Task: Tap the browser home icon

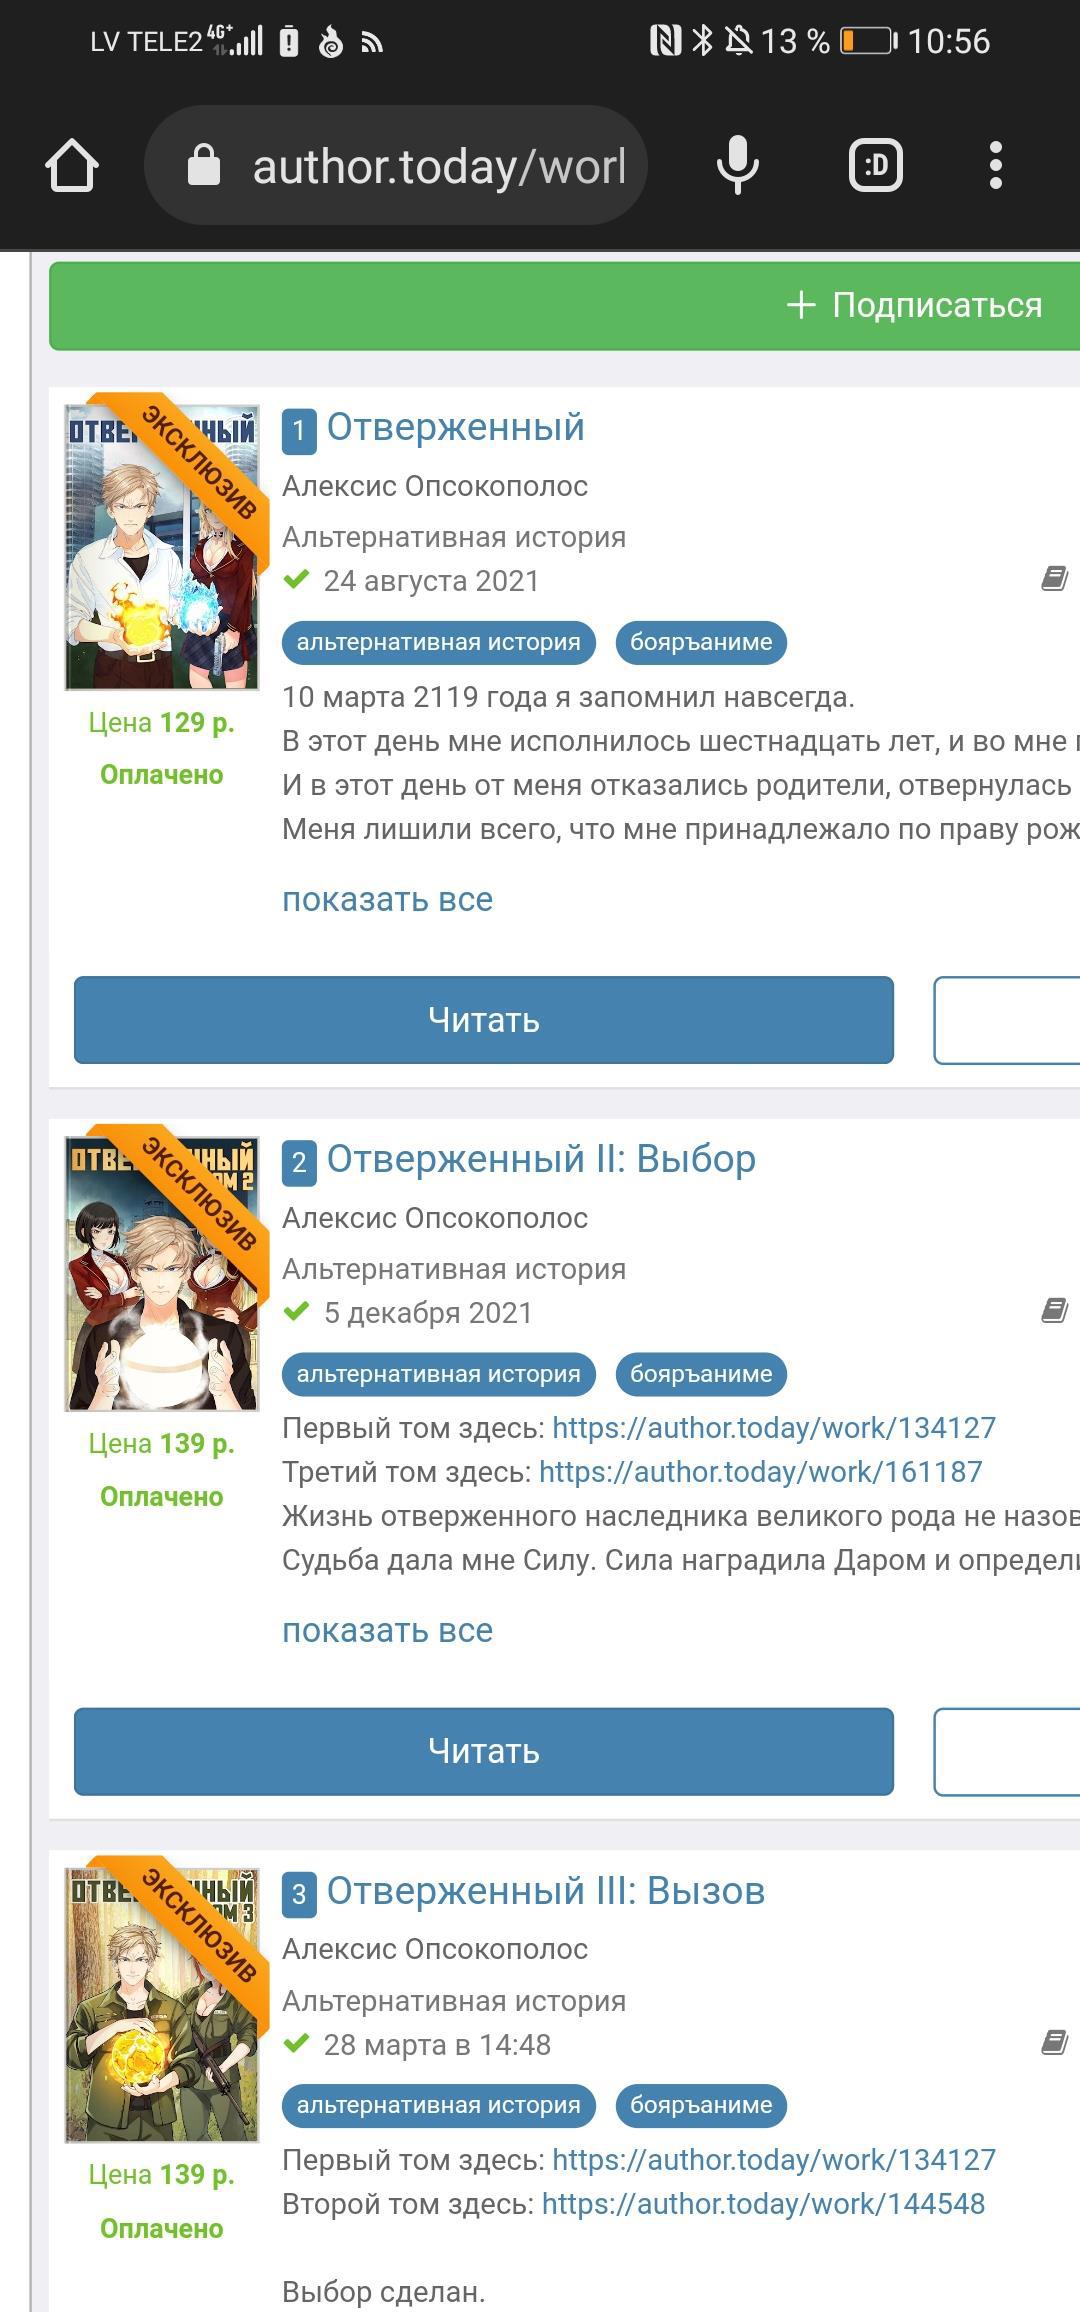Action: coord(72,165)
